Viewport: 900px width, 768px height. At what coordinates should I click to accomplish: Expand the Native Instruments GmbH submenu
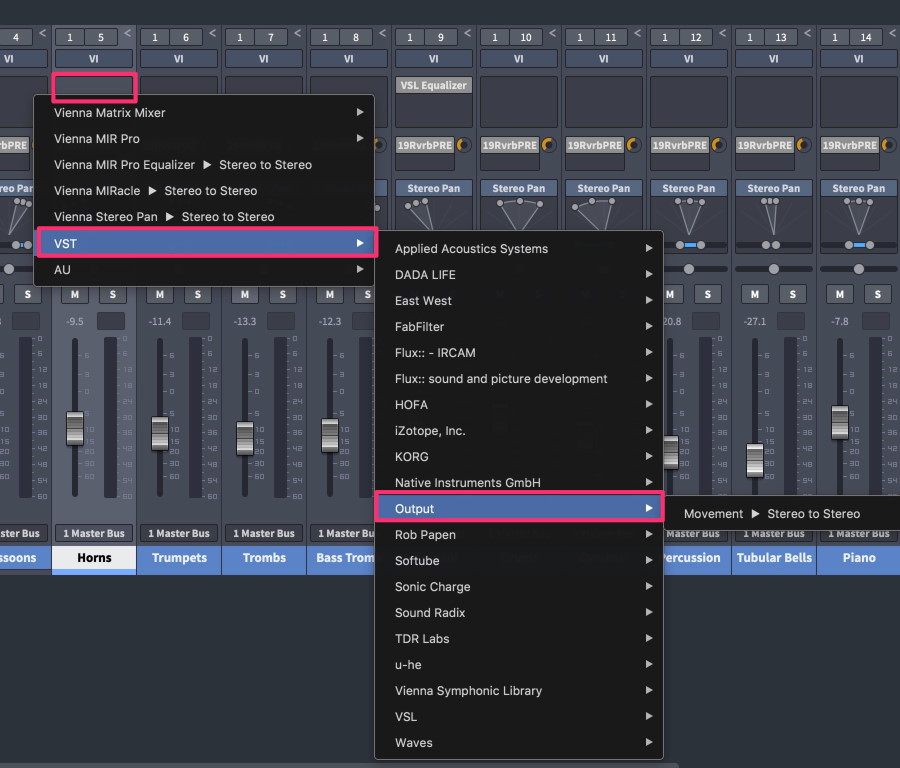coord(519,483)
